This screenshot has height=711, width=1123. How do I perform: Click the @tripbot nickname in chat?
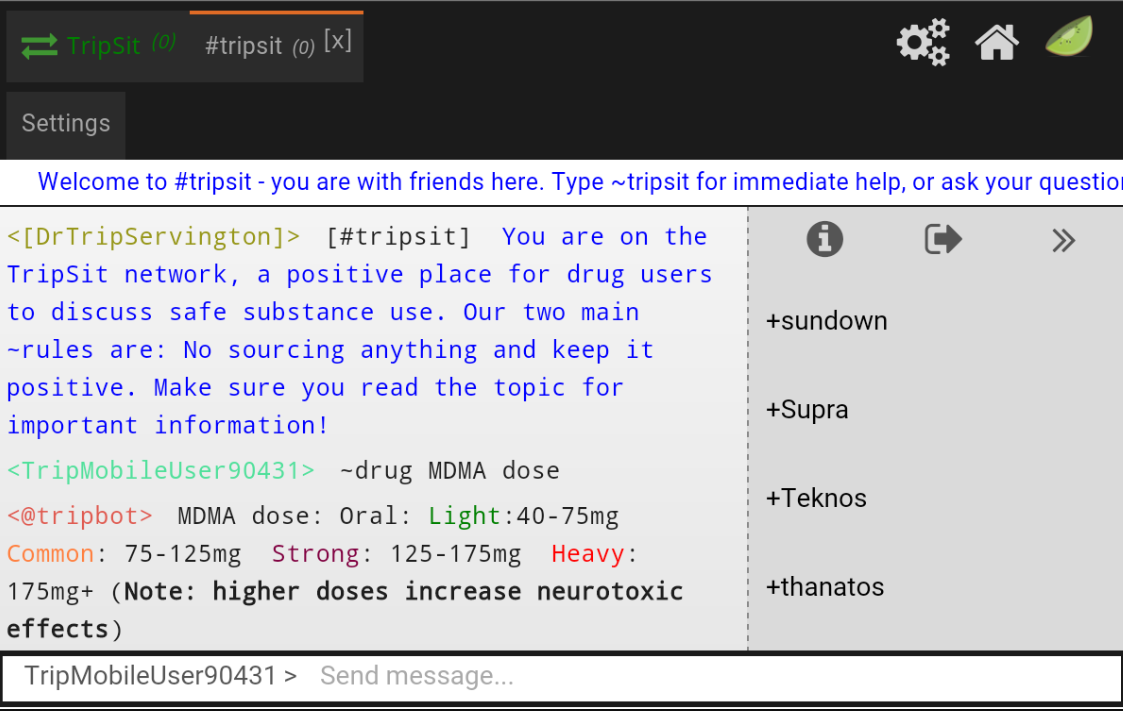click(79, 516)
